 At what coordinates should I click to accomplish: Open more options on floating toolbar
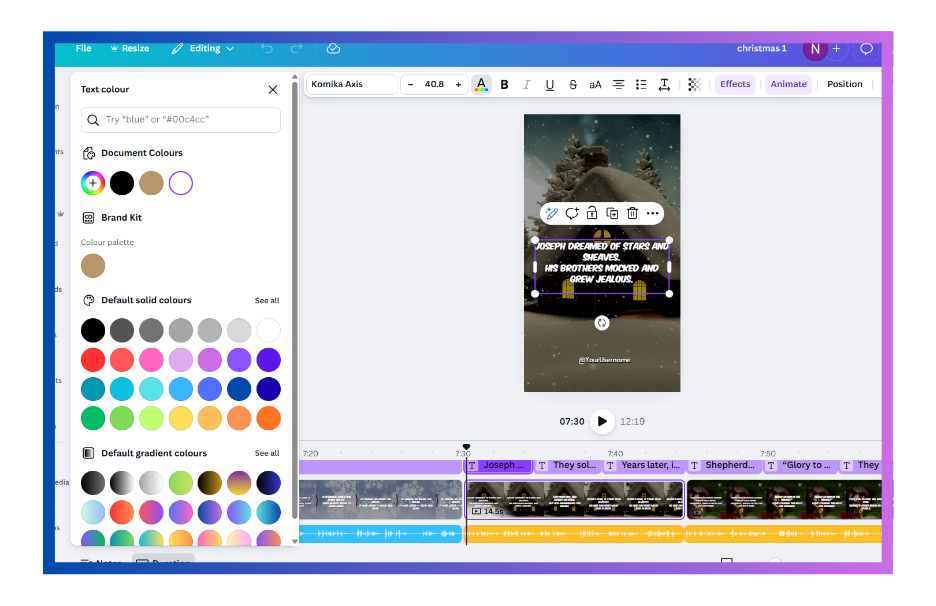coord(653,213)
